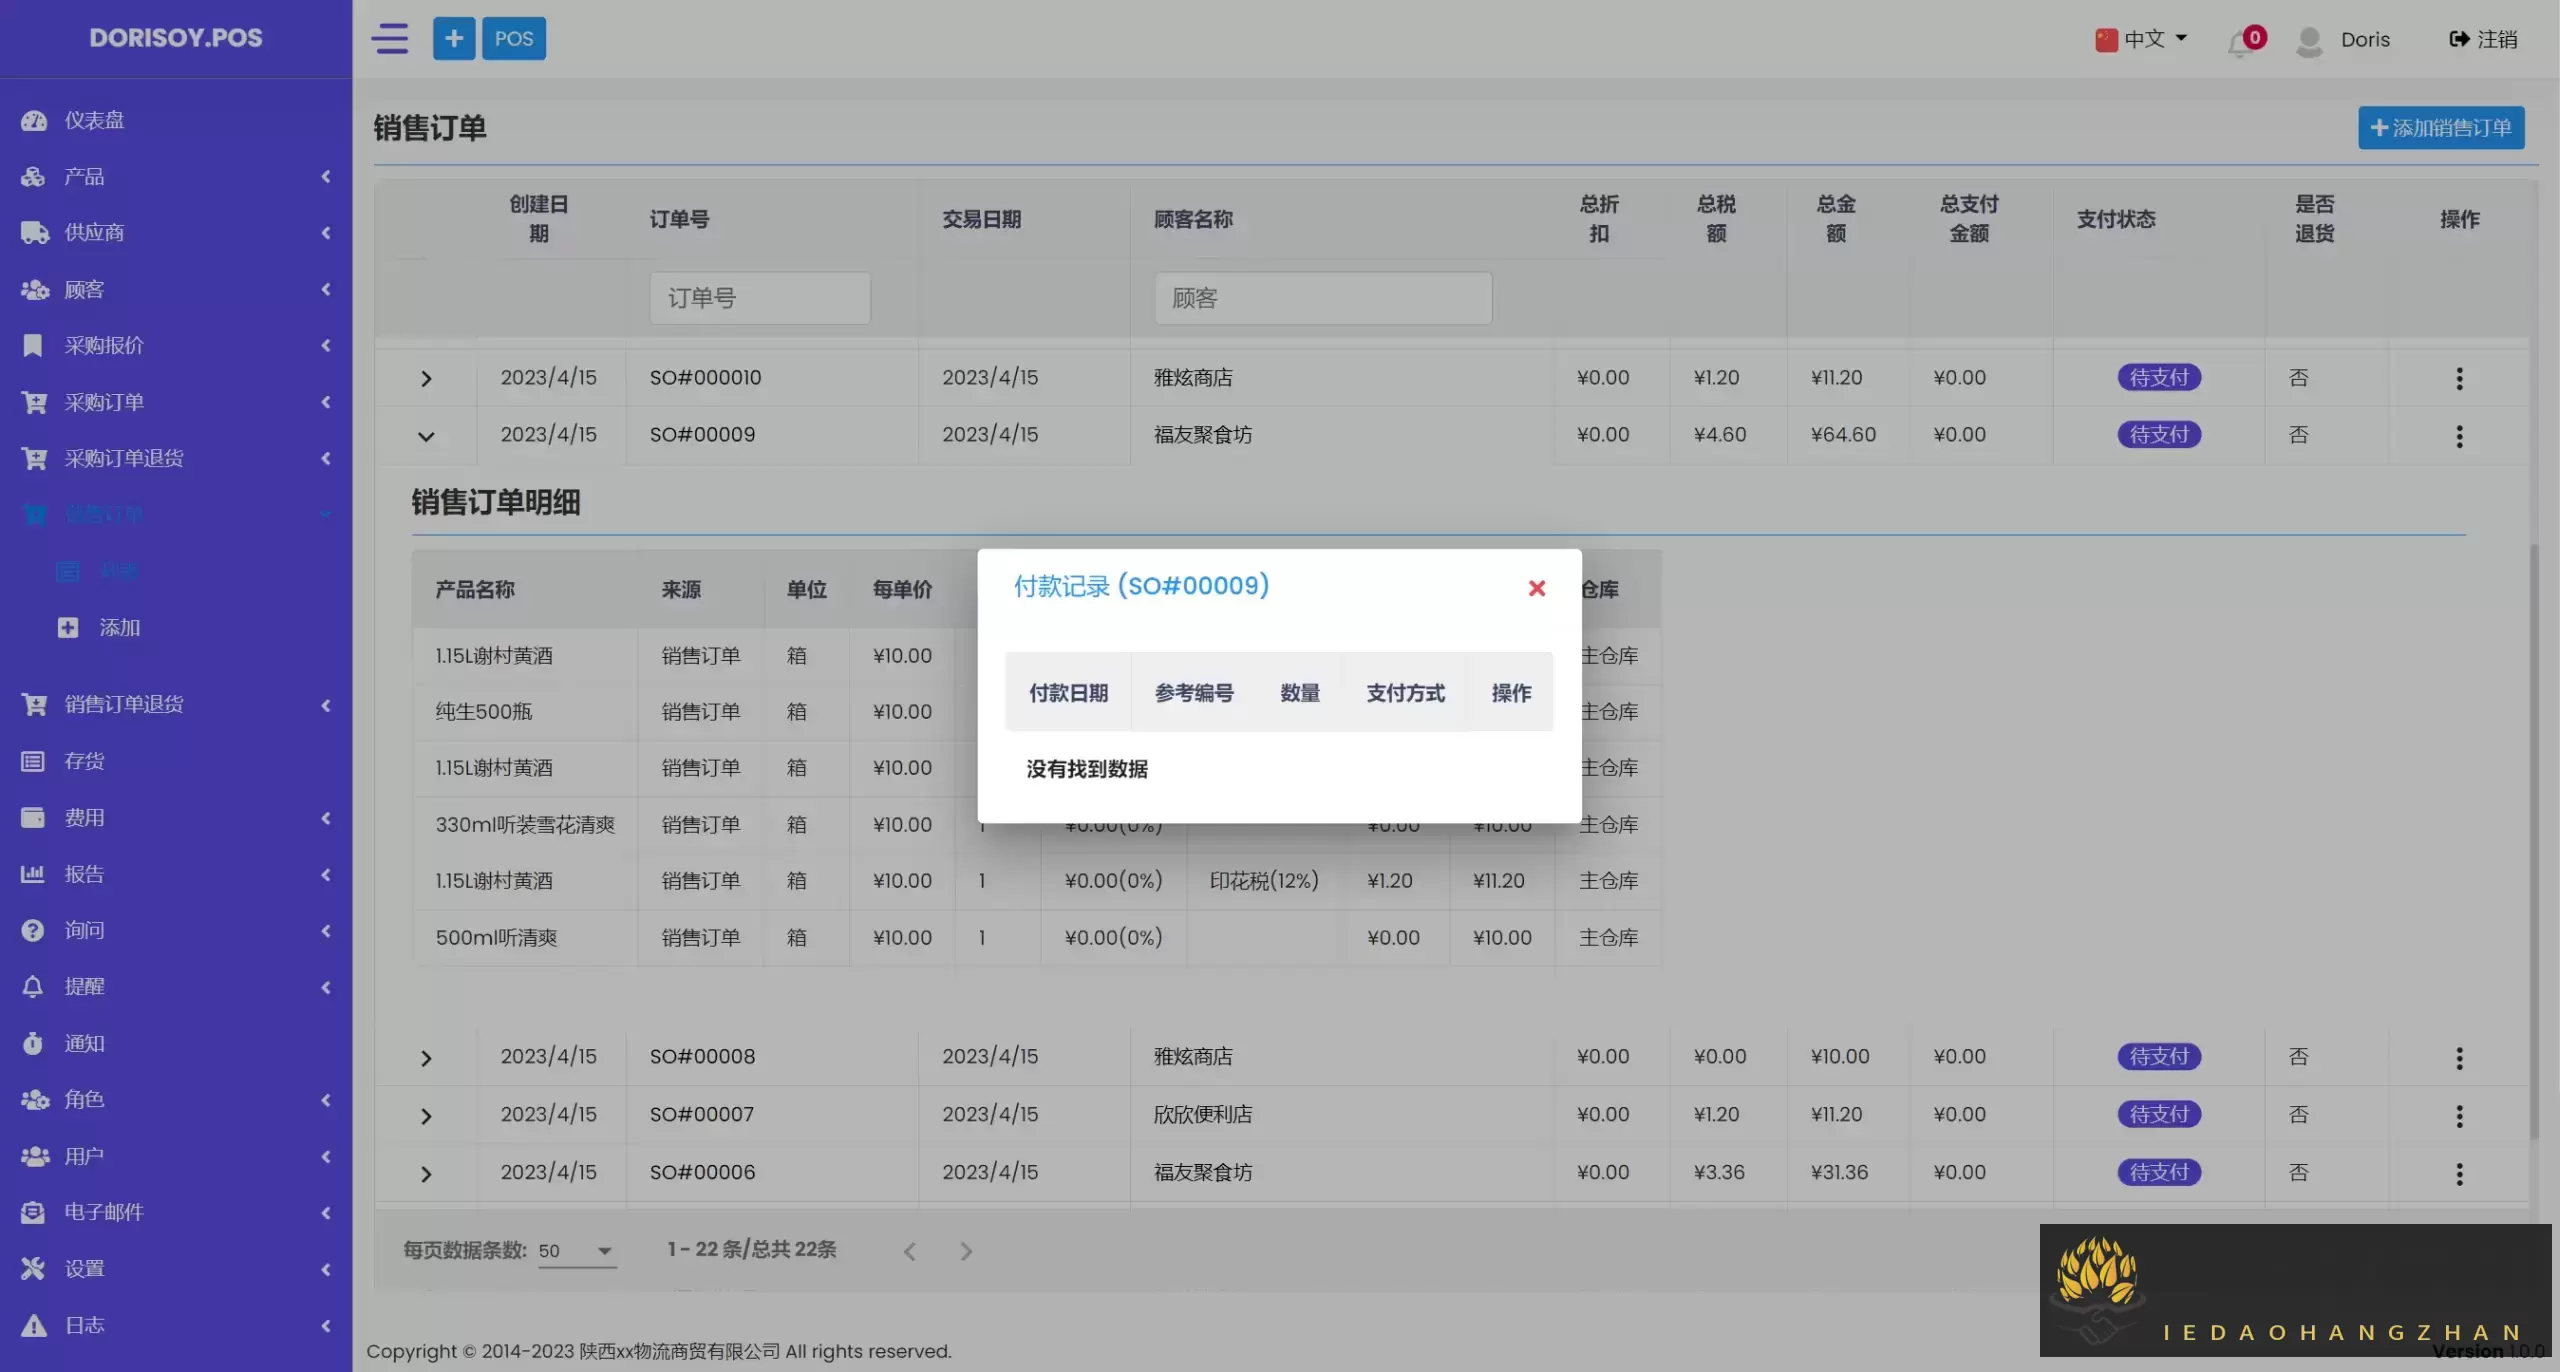This screenshot has height=1372, width=2560.
Task: Open the 中文 language dropdown
Action: pos(2141,39)
